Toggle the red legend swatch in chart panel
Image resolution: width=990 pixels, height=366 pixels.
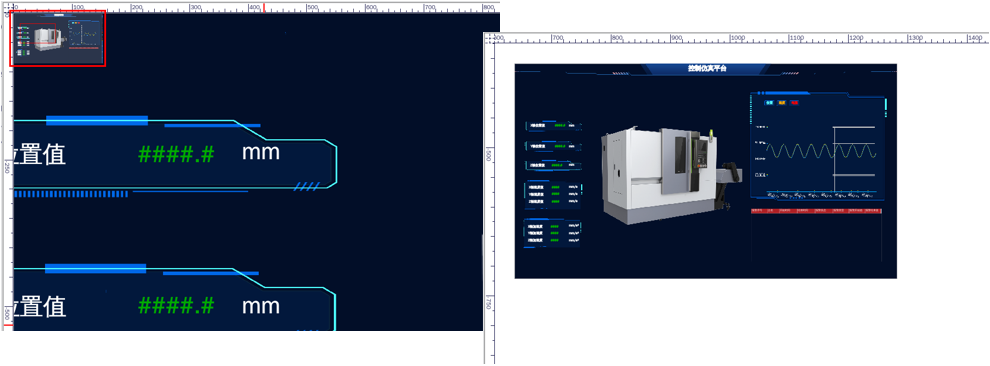tap(795, 103)
